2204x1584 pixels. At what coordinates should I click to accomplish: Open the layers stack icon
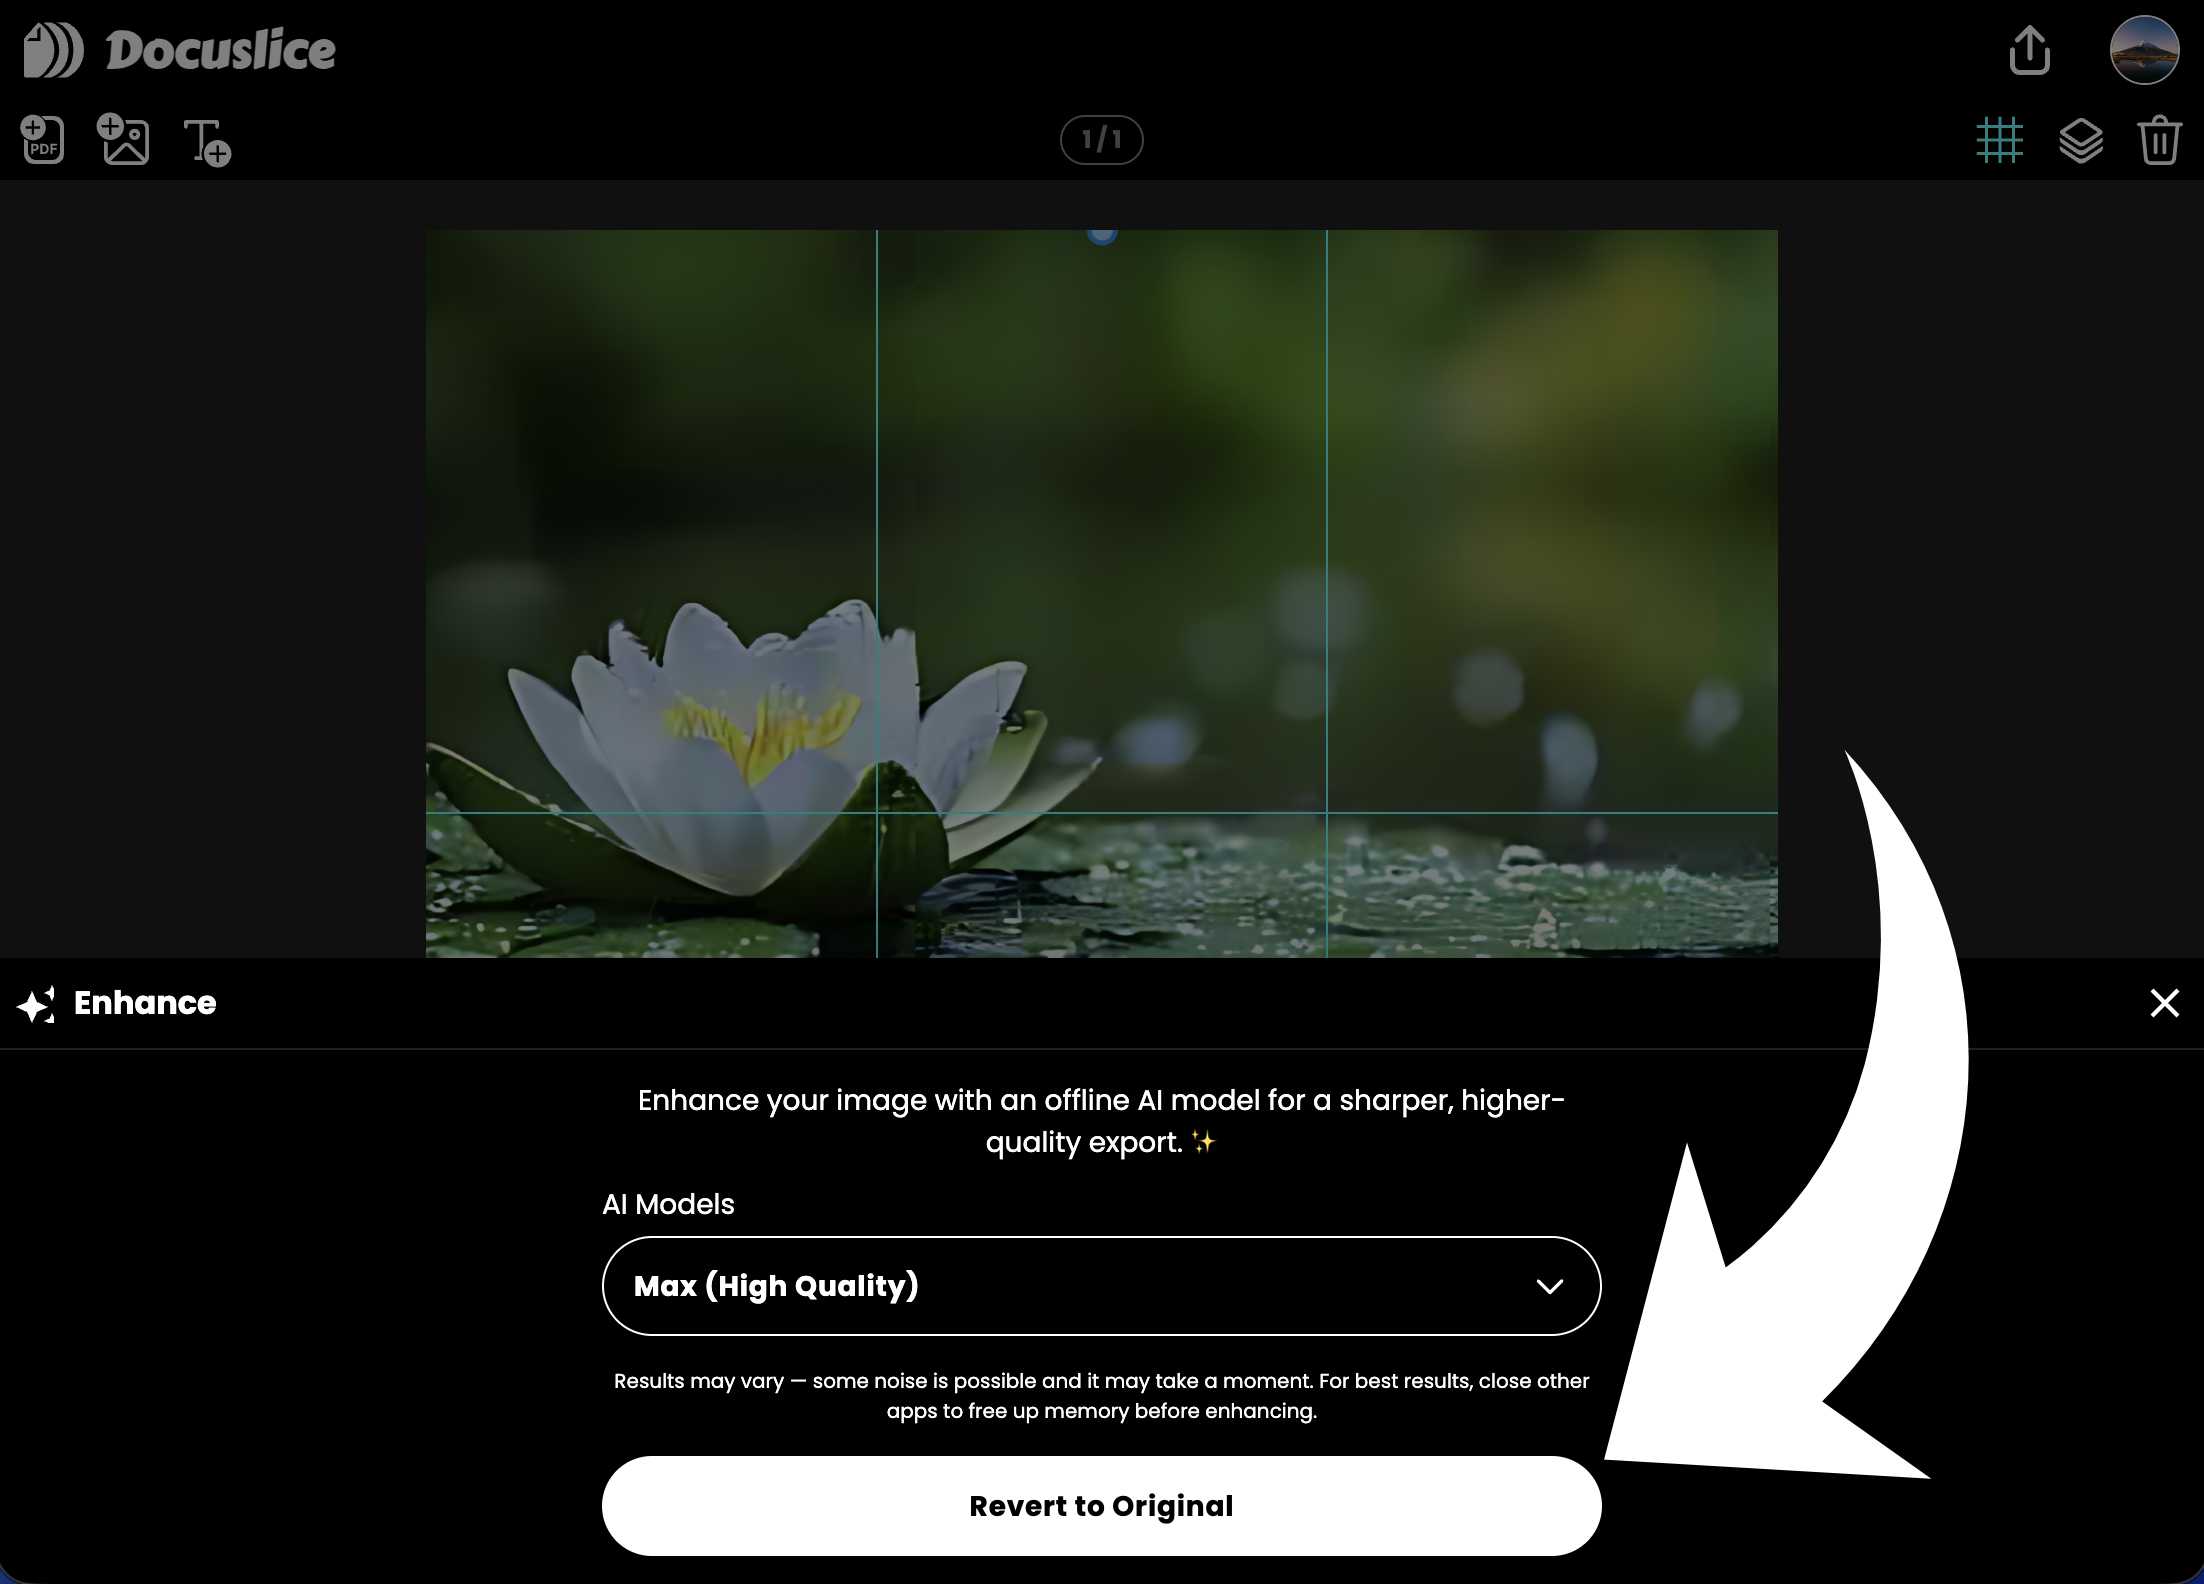(x=2080, y=140)
